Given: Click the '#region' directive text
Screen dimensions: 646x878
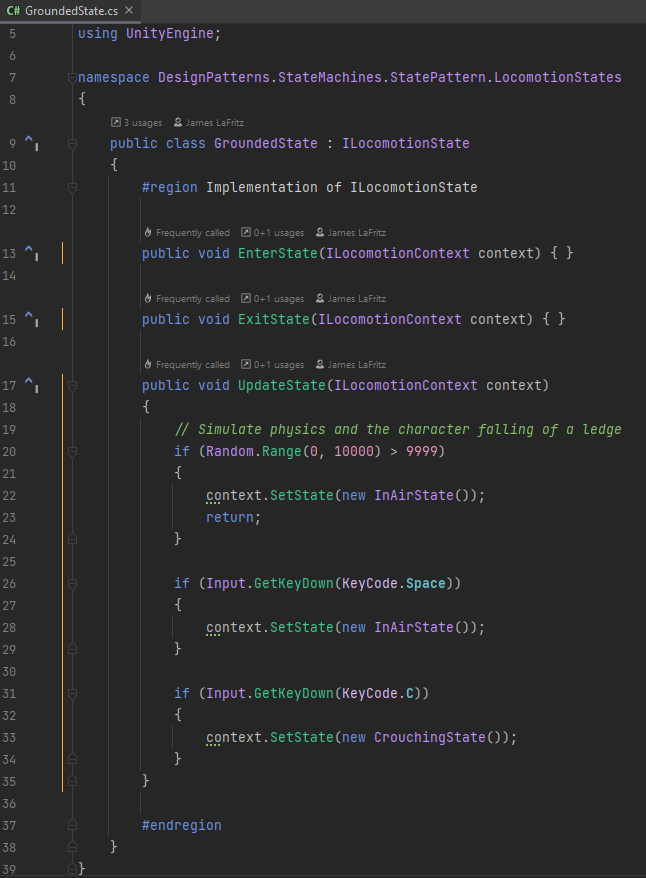Looking at the screenshot, I should [170, 188].
